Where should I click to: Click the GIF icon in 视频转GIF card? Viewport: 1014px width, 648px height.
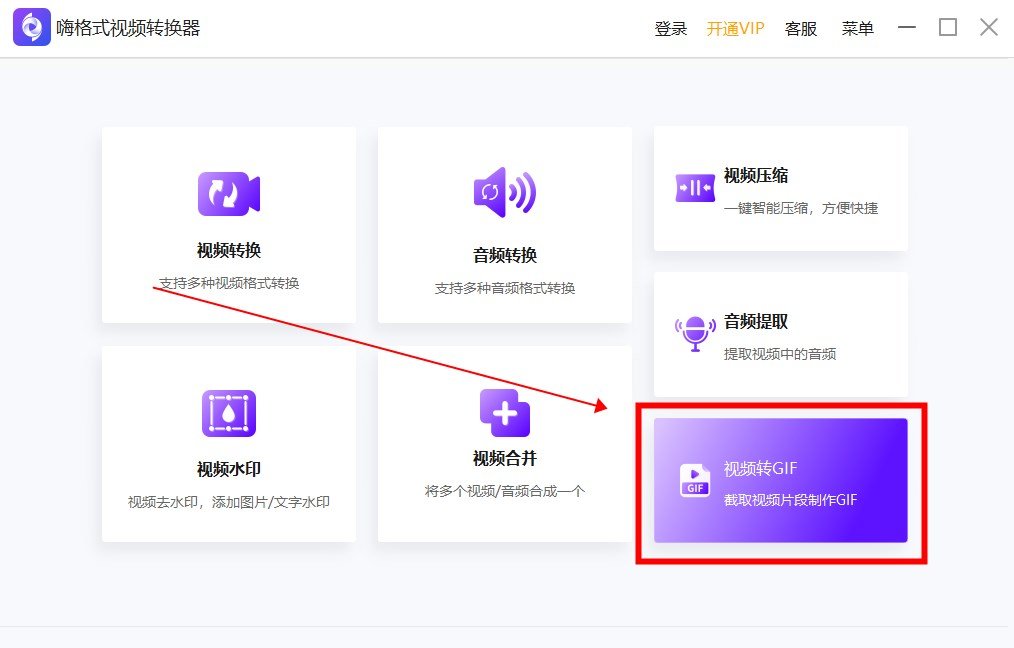[694, 480]
